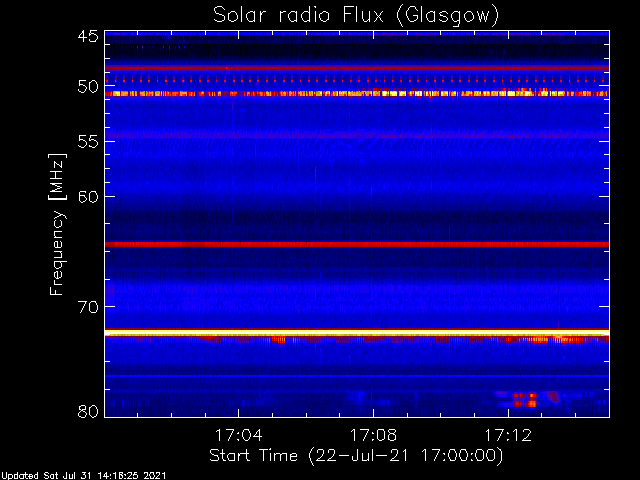The image size is (640, 480).
Task: Click the 'Updated Sat Jul 31' timestamp text
Action: 83,476
